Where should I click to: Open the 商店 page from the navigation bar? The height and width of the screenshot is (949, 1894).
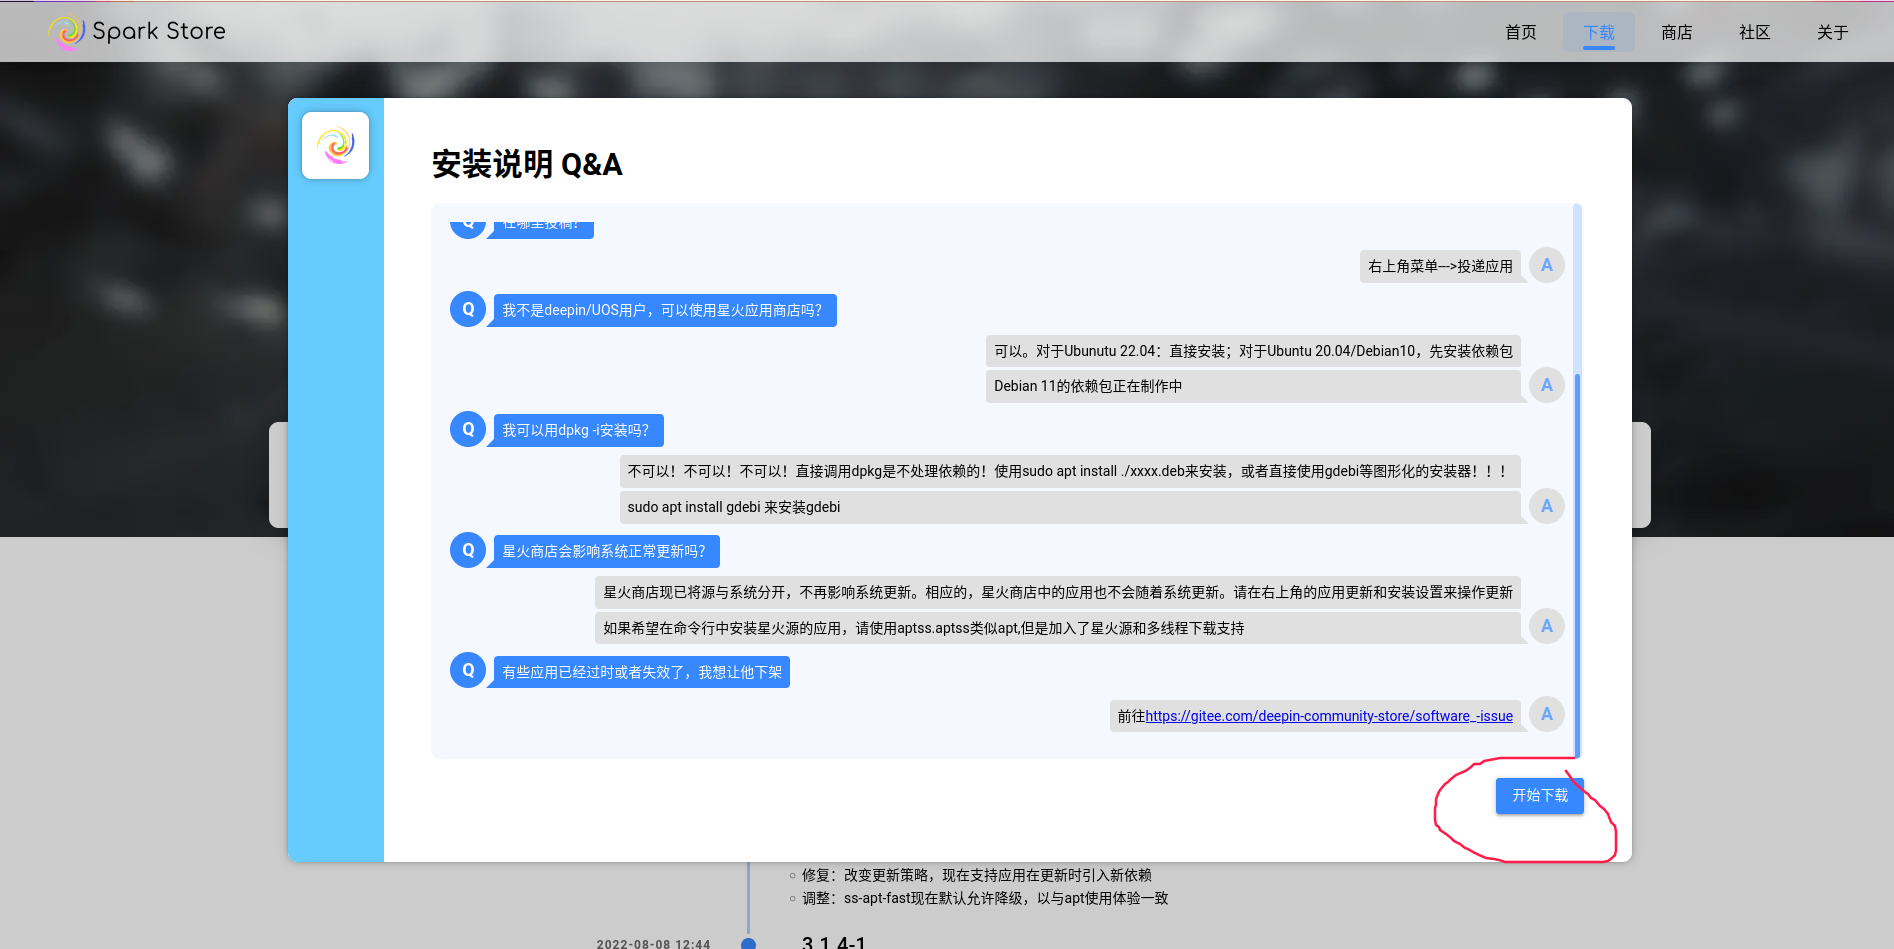[x=1676, y=32]
